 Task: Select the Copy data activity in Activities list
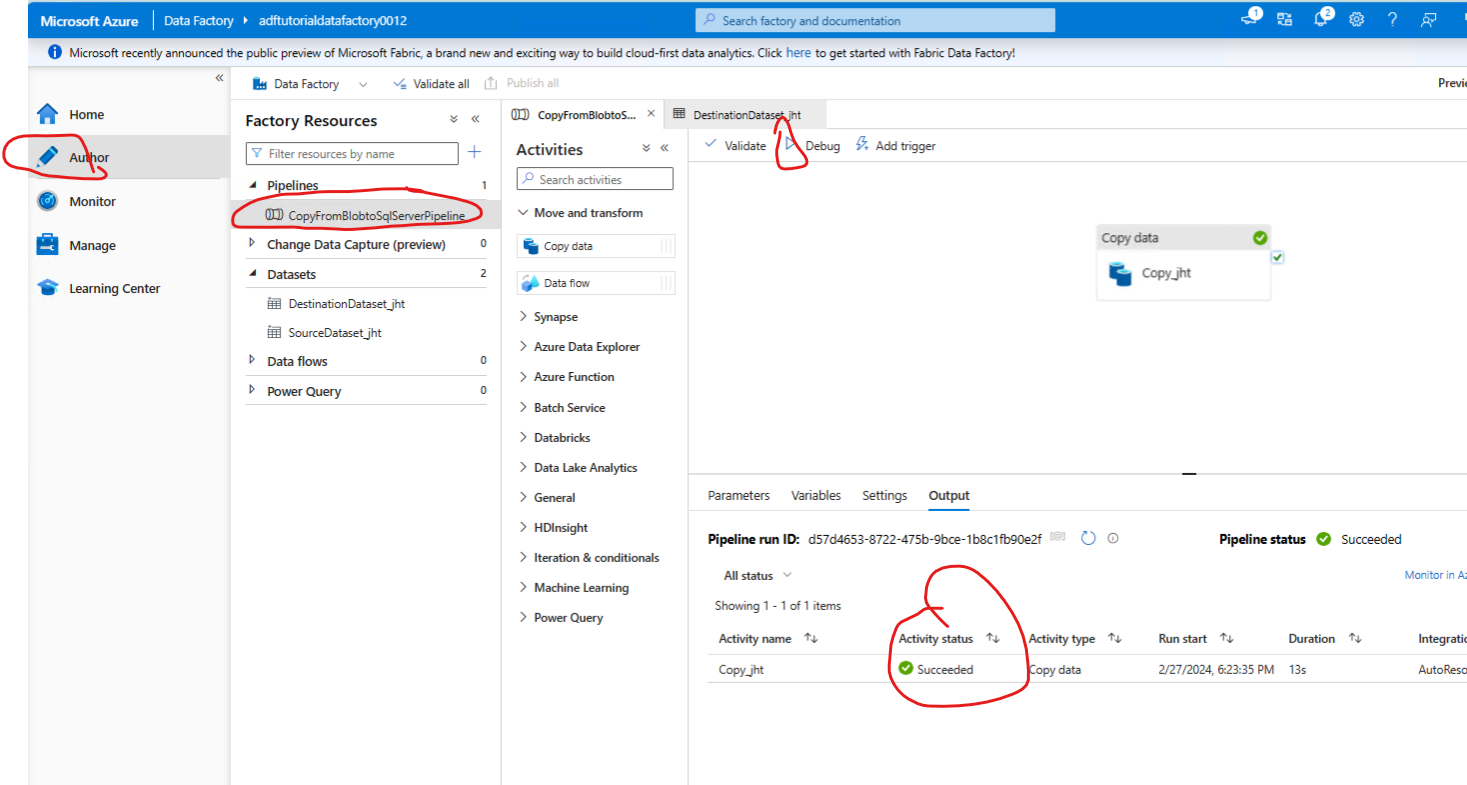[596, 246]
